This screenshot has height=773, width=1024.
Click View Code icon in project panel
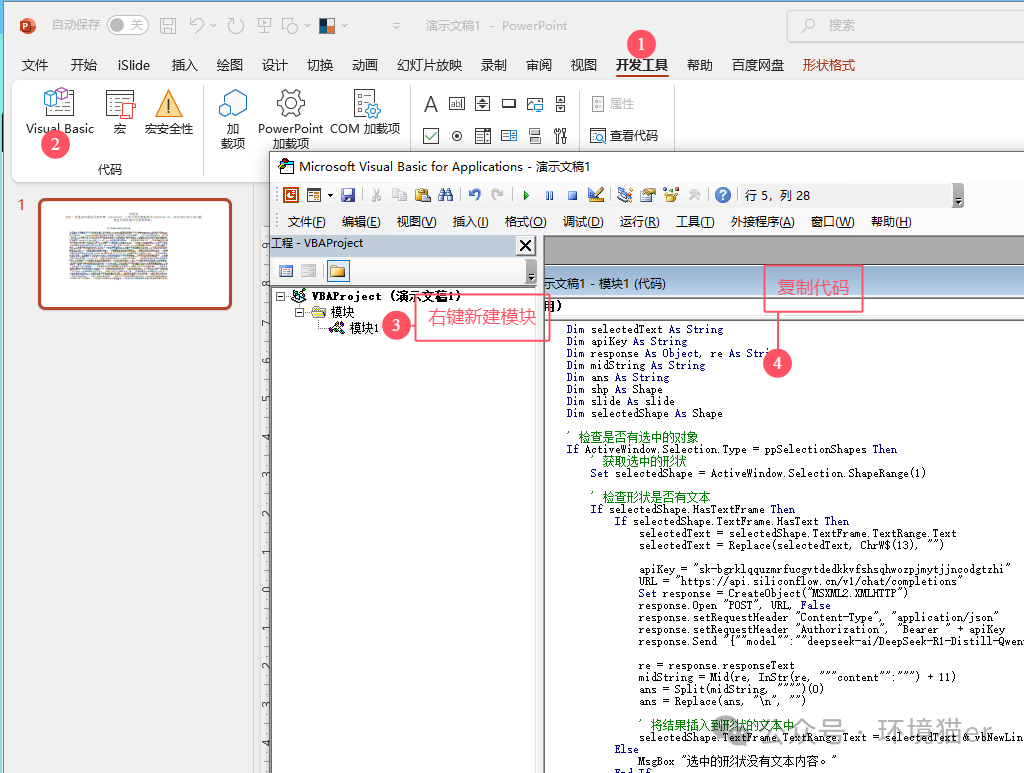(286, 271)
